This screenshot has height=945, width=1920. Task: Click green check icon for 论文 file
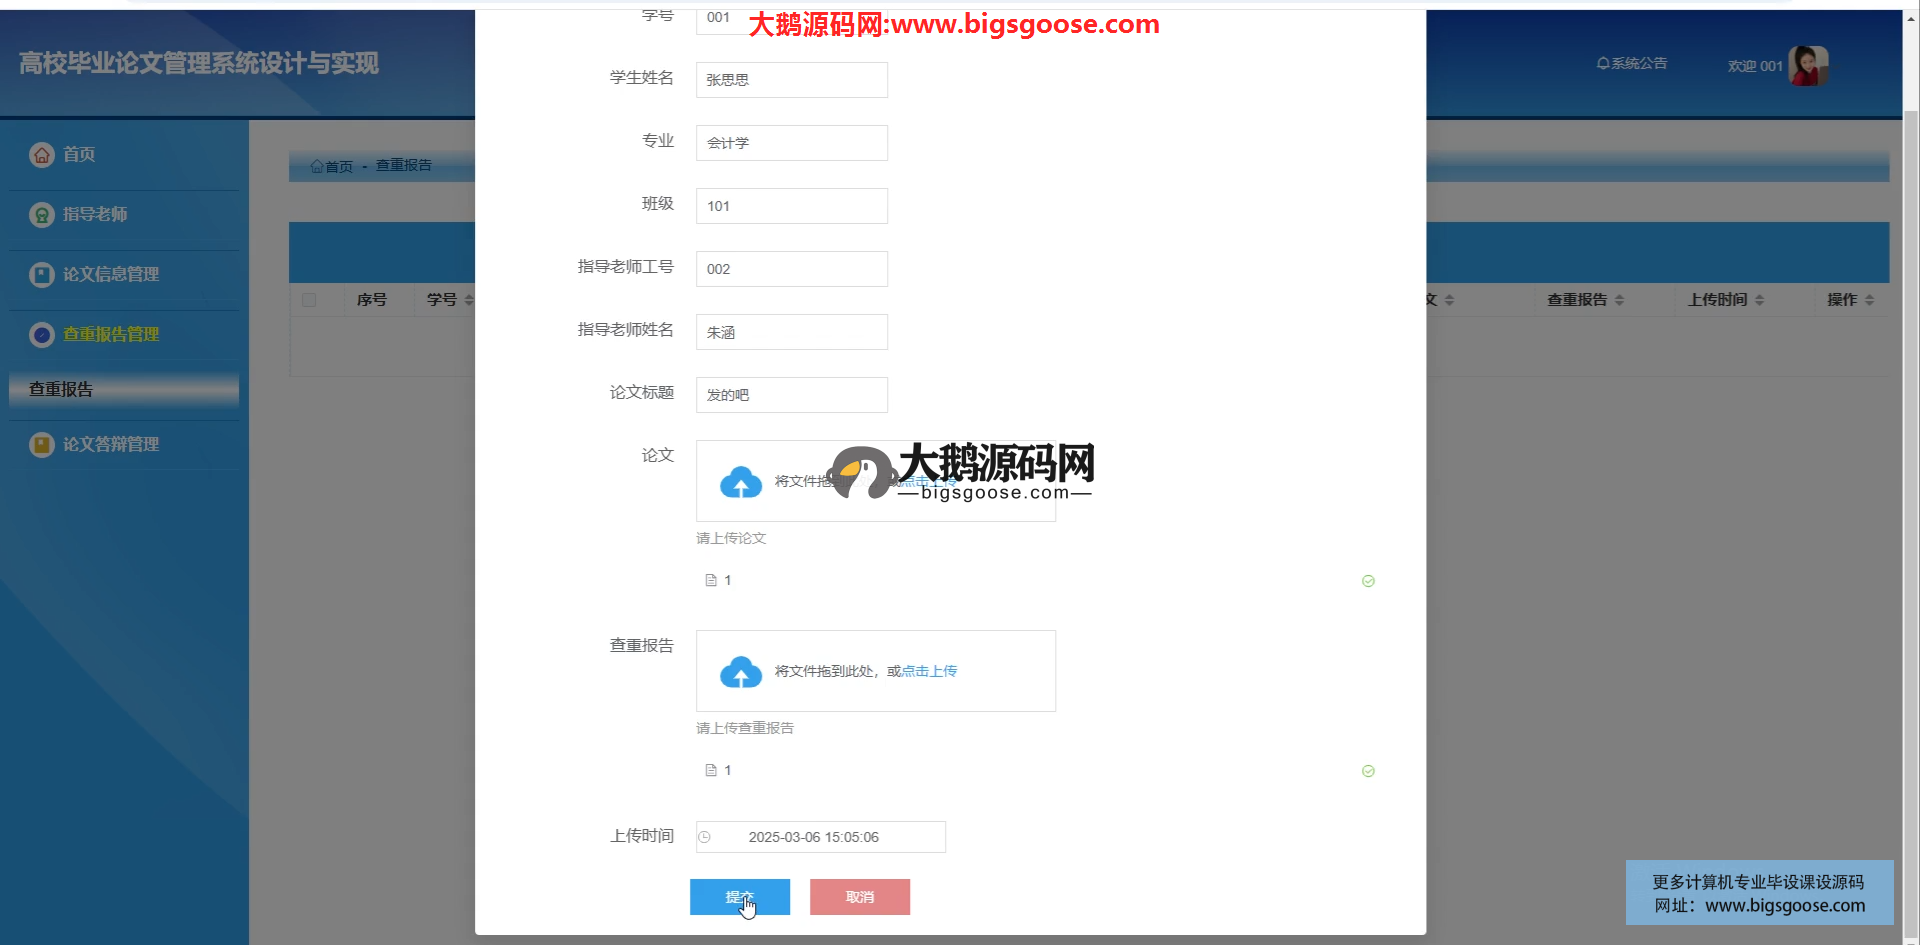pos(1368,581)
